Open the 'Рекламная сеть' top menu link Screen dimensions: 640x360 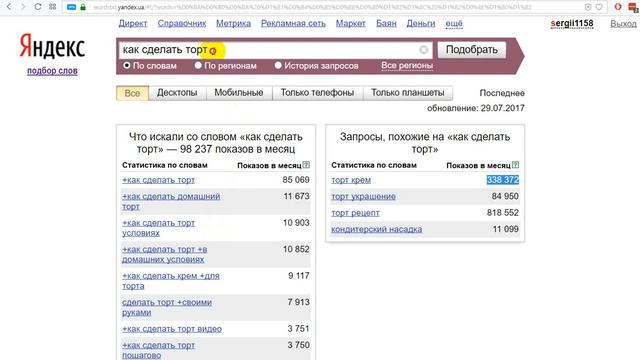(293, 24)
